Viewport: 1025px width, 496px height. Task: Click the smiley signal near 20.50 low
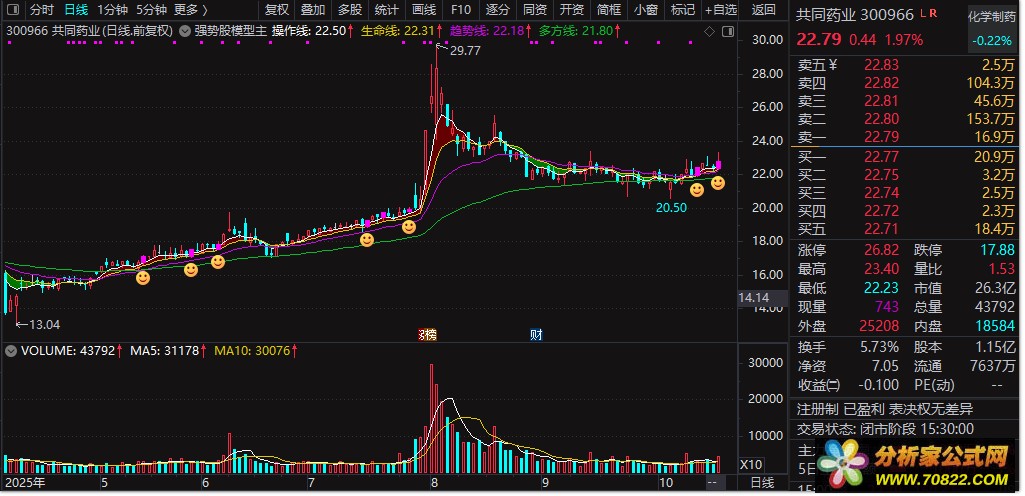(x=697, y=190)
